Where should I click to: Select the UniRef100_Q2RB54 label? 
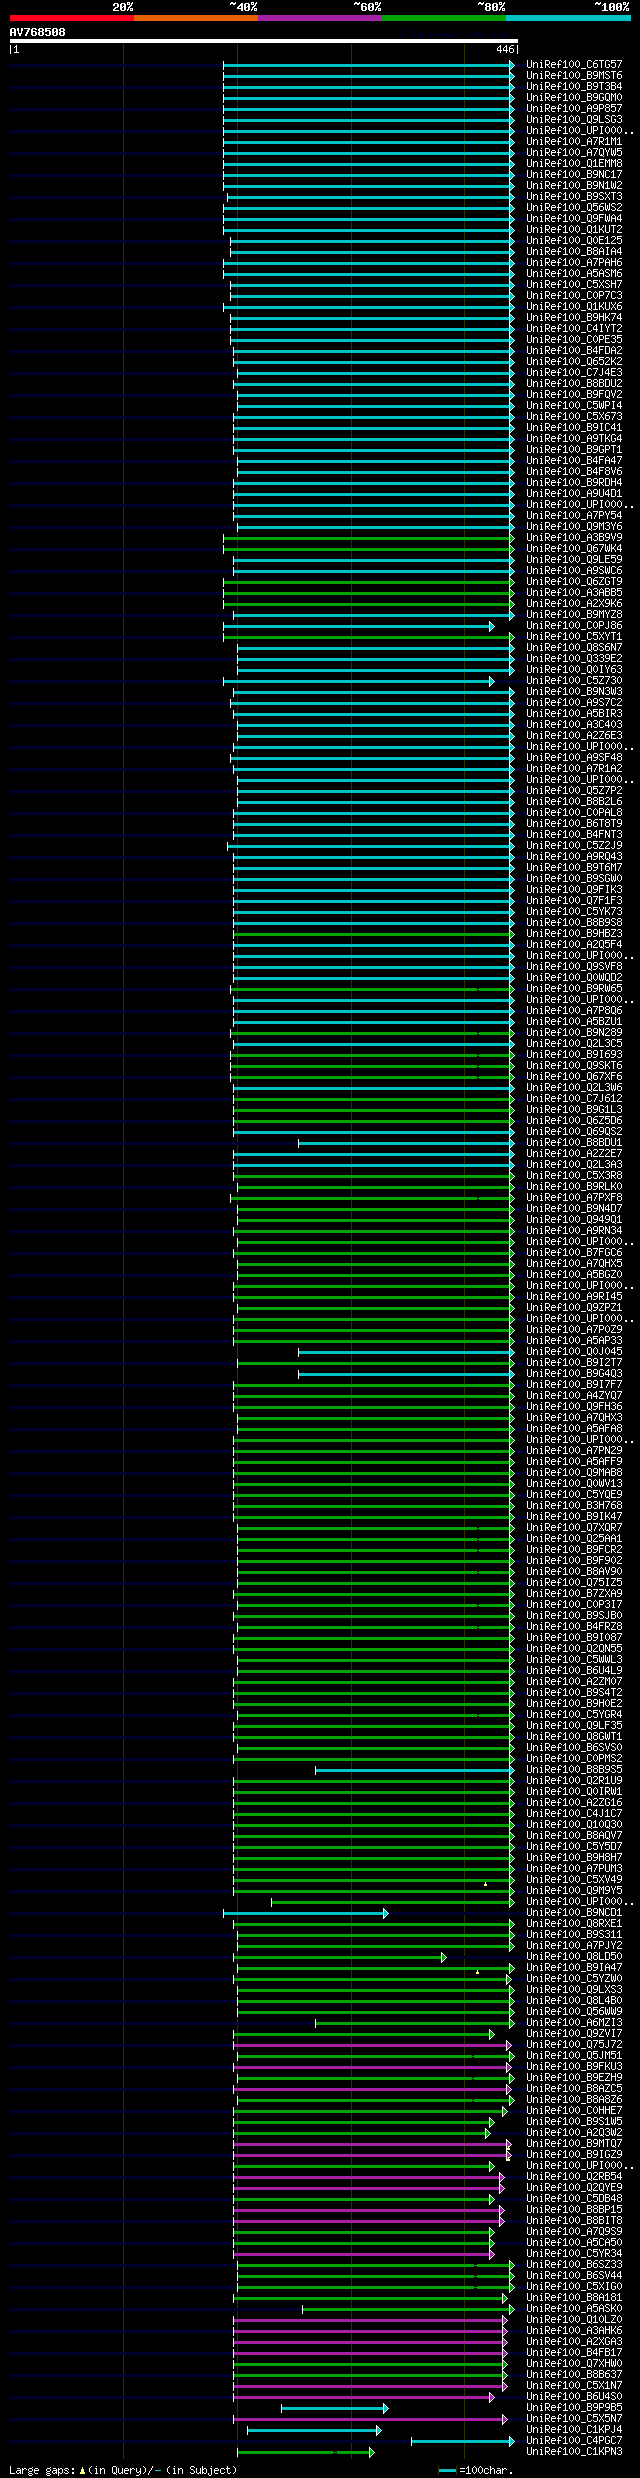coord(574,2176)
